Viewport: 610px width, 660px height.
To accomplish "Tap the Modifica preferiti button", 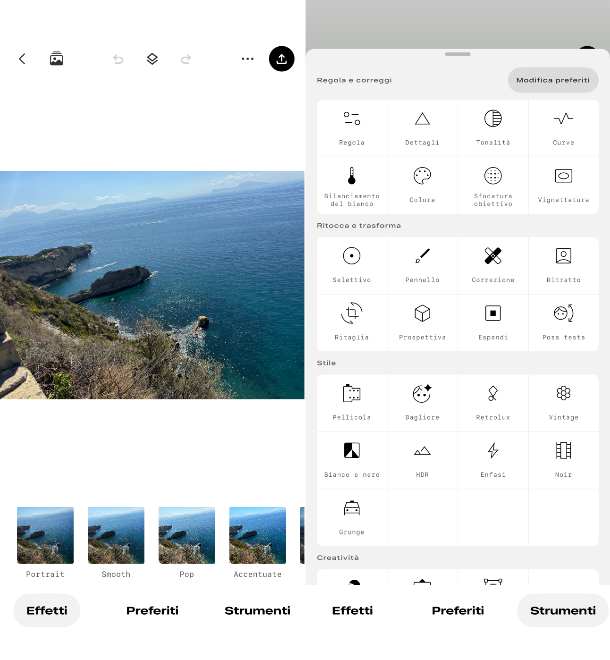I will pyautogui.click(x=552, y=80).
